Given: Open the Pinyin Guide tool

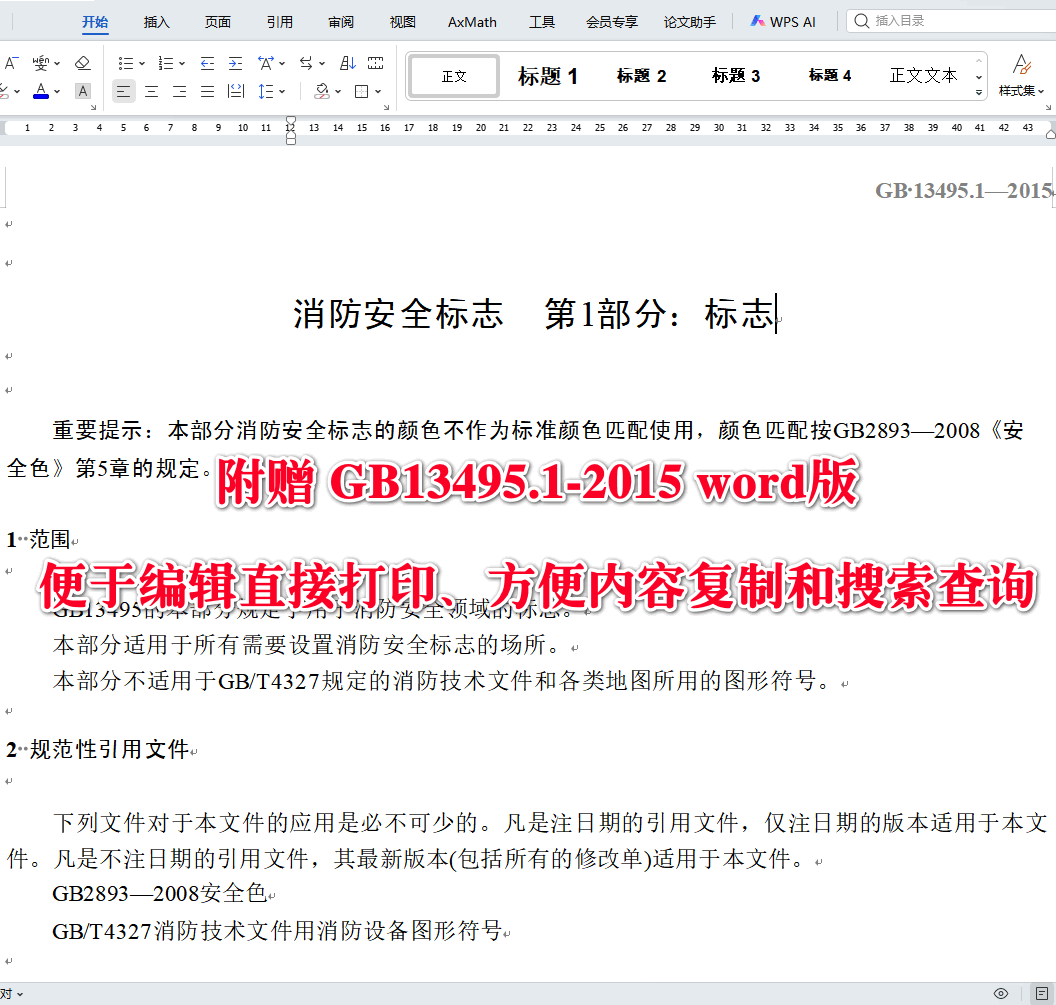Looking at the screenshot, I should [x=40, y=62].
